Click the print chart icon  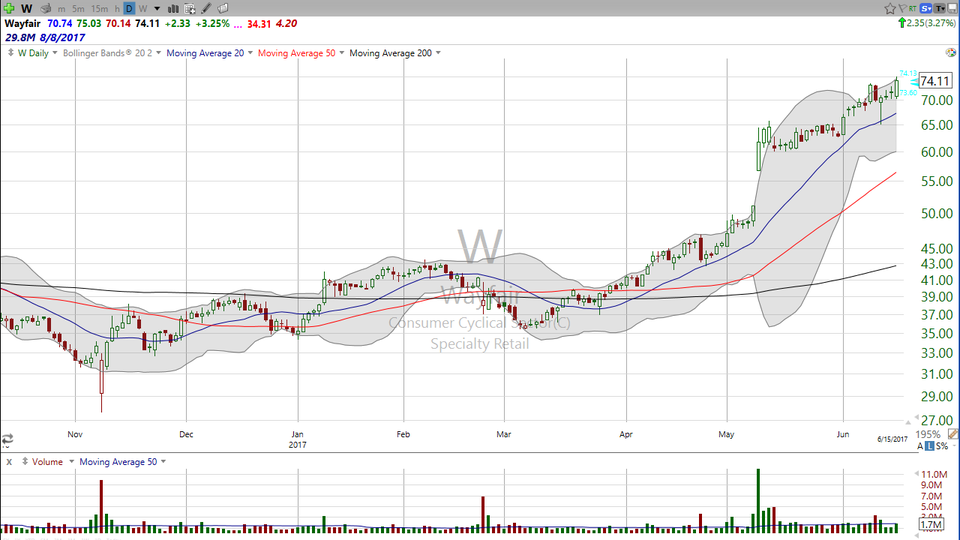45,9
